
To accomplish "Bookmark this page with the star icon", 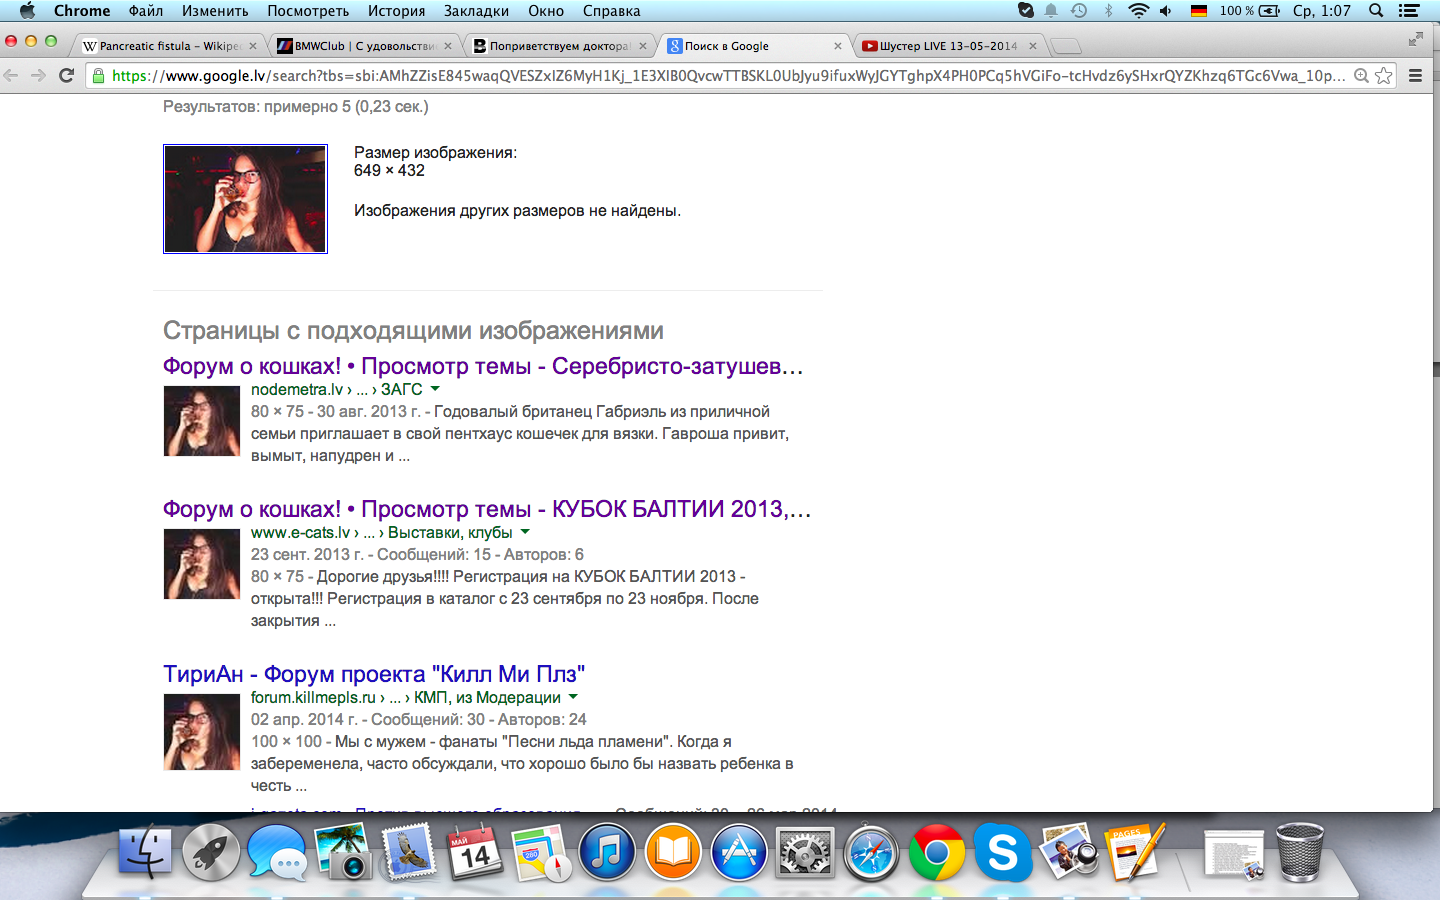I will [1384, 75].
